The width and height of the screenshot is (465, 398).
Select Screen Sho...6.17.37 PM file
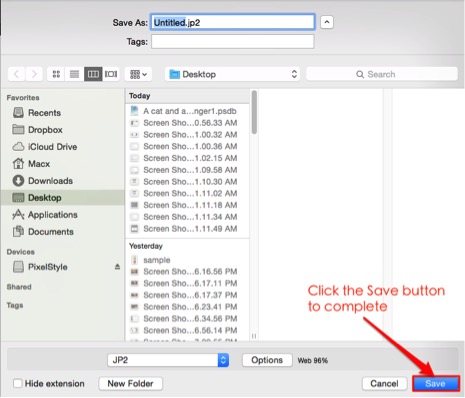[x=187, y=295]
